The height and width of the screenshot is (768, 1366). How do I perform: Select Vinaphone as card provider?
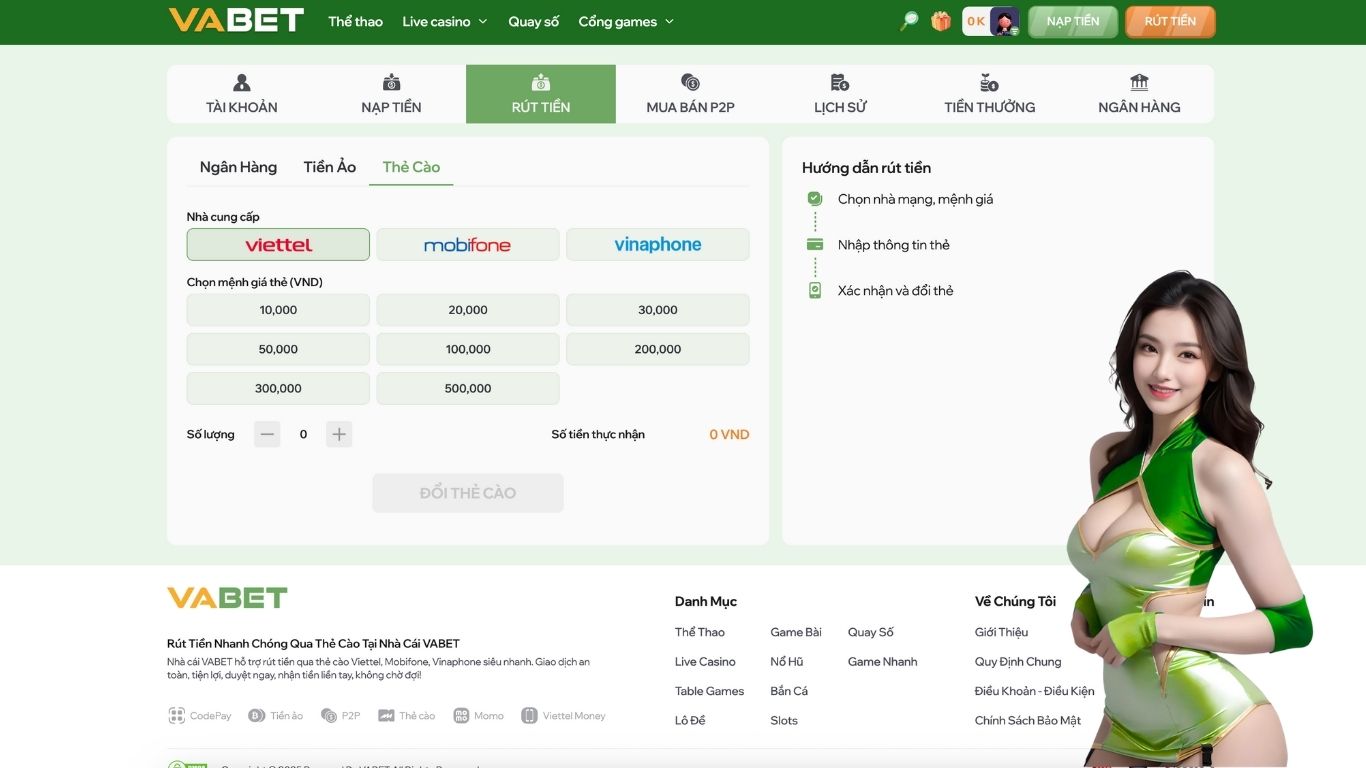click(657, 245)
